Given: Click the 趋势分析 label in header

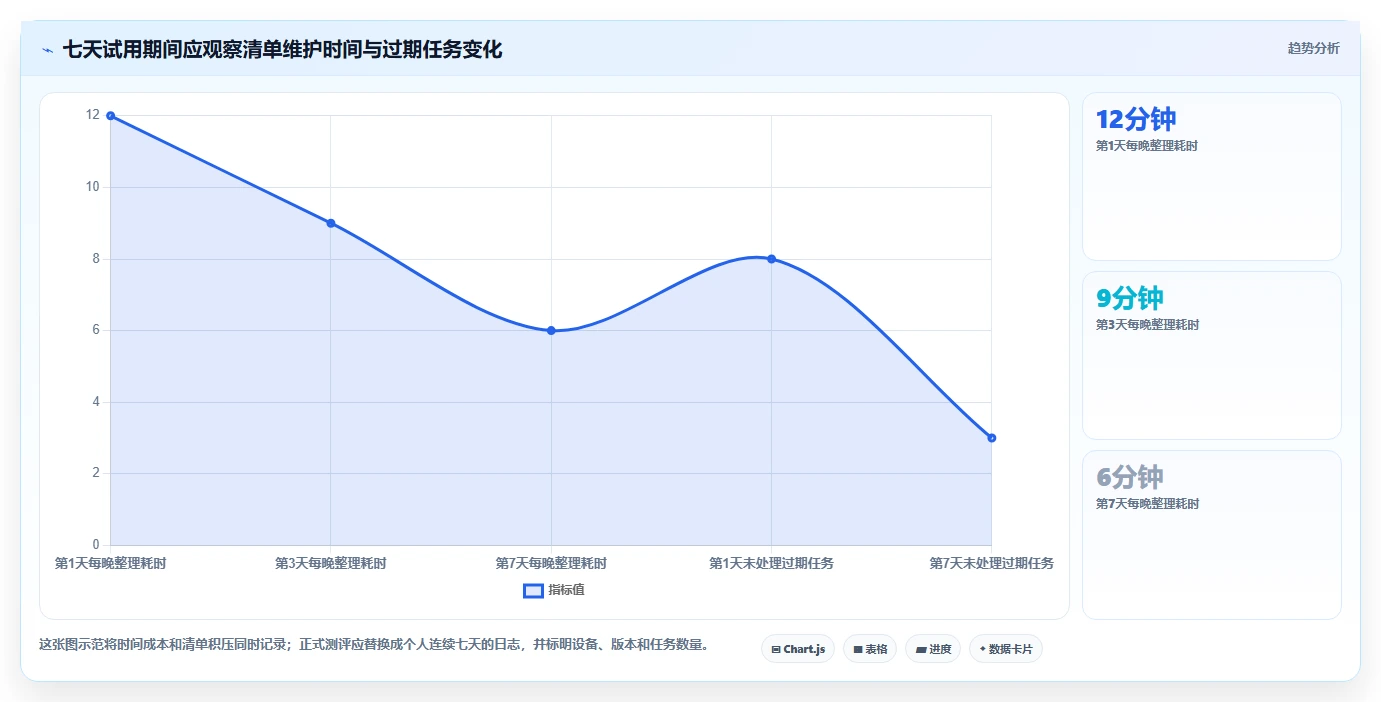Looking at the screenshot, I should [1313, 49].
